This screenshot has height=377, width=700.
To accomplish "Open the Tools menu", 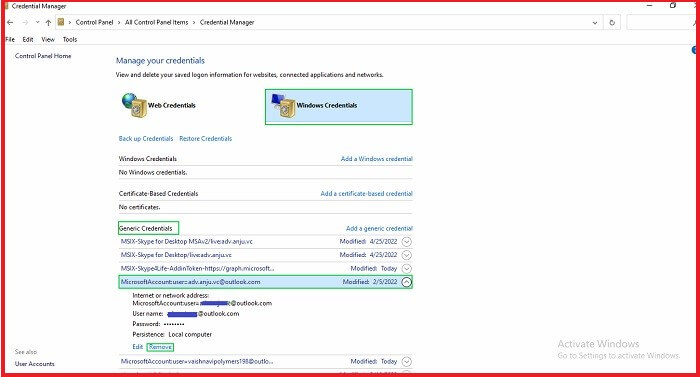I will pyautogui.click(x=70, y=39).
